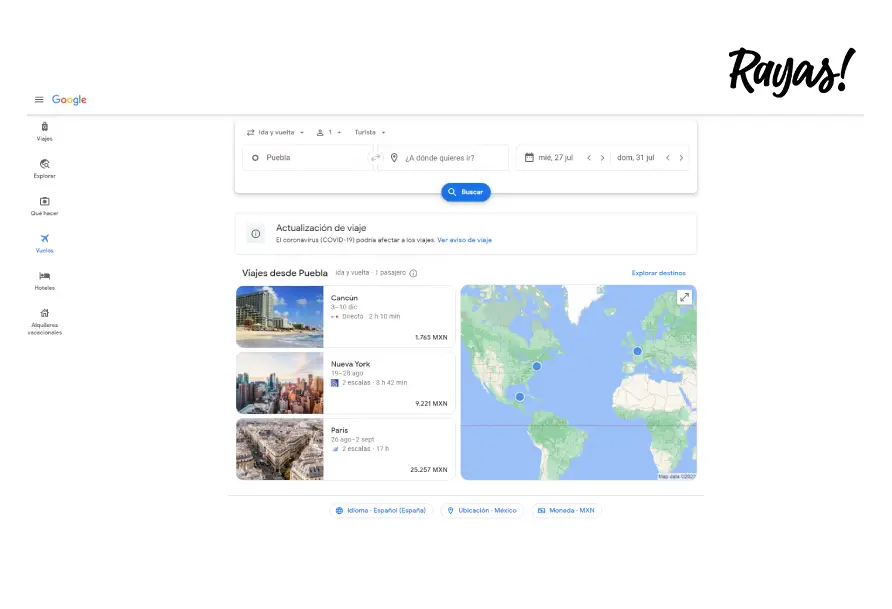Open Explorar in the sidebar

click(x=44, y=169)
